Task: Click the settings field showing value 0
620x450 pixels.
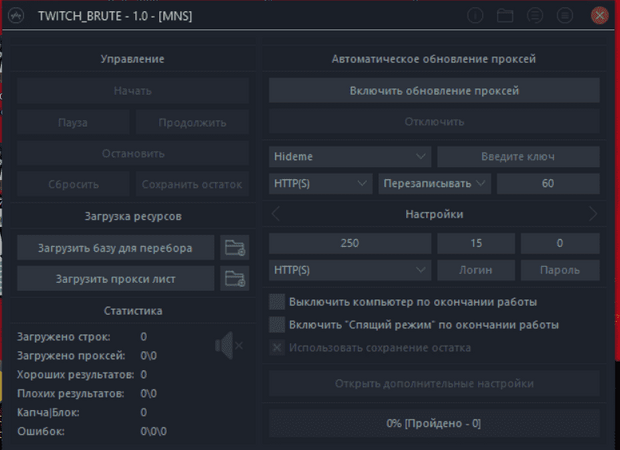Action: tap(560, 243)
